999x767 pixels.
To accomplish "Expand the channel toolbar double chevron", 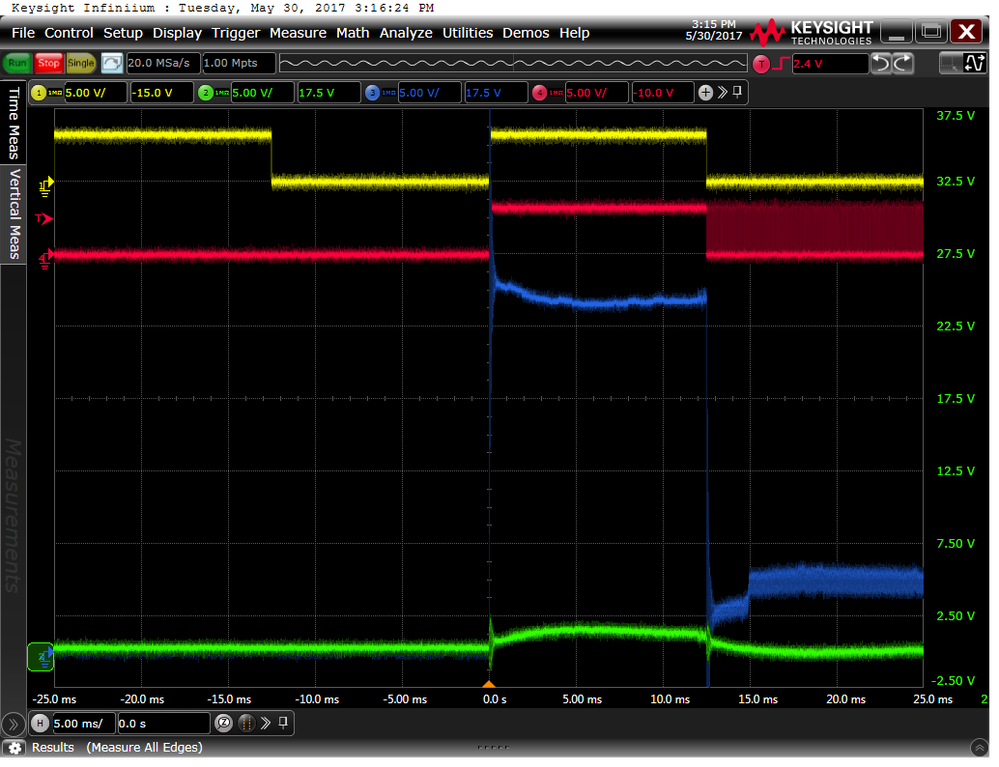I will 722,93.
